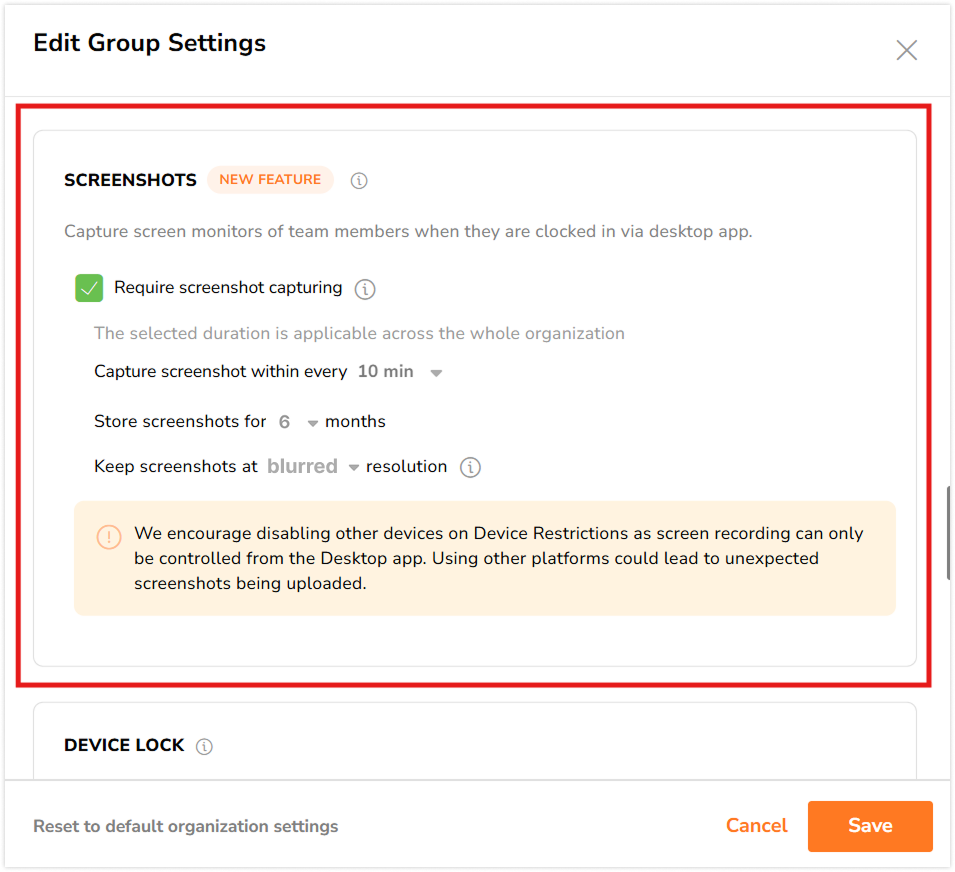Open the 10 min capture interval dropdown
Viewport: 955px width, 872px height.
click(x=400, y=372)
